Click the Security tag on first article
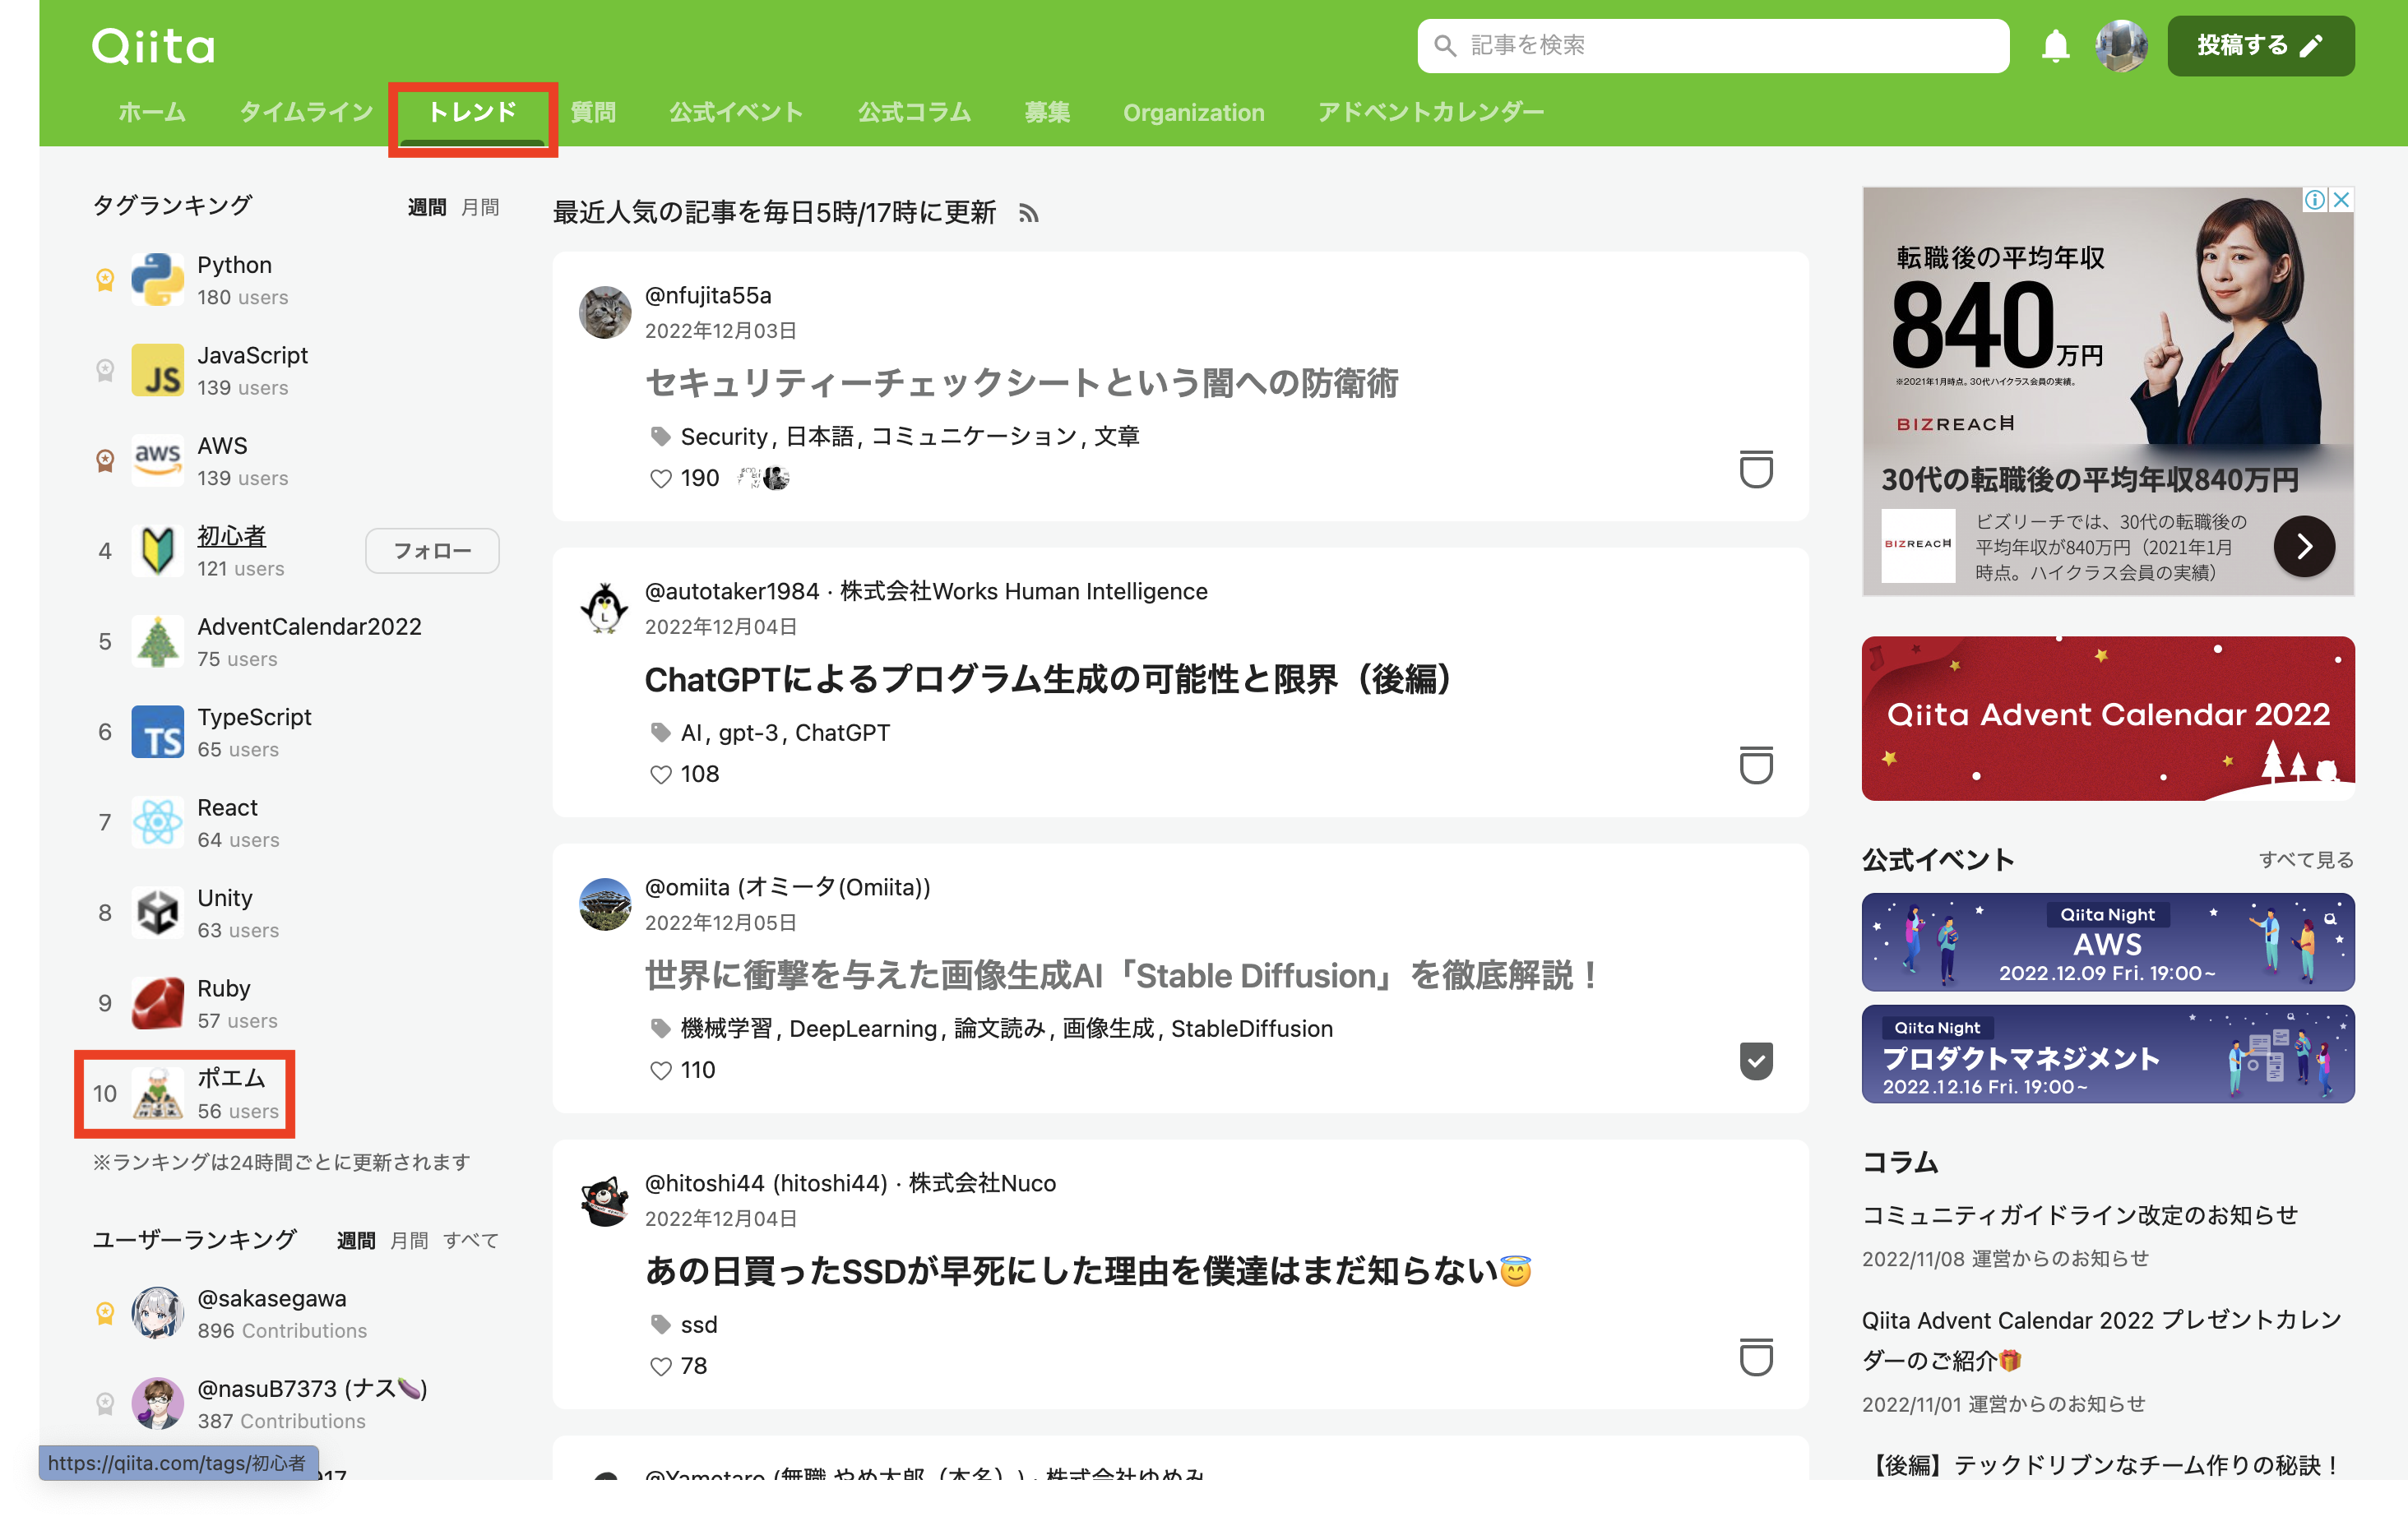This screenshot has width=2408, height=1526. tap(723, 437)
